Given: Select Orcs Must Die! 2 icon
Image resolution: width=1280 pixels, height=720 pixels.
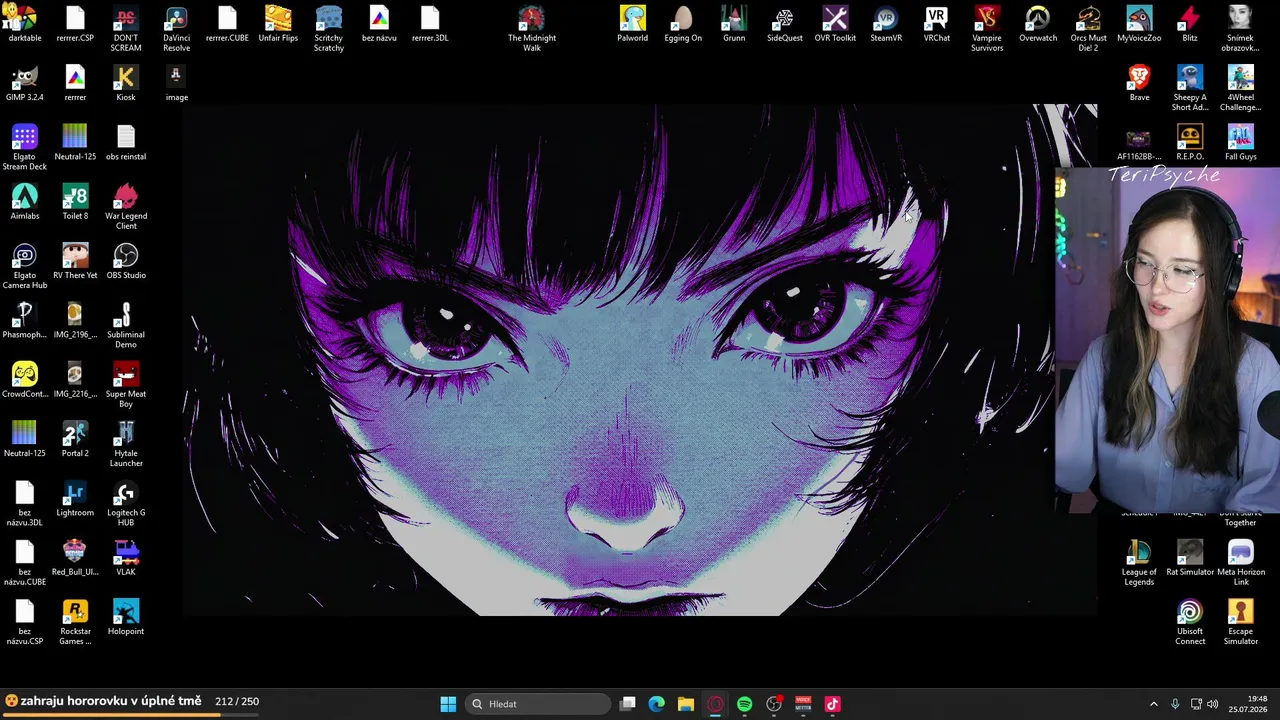Looking at the screenshot, I should [x=1089, y=29].
